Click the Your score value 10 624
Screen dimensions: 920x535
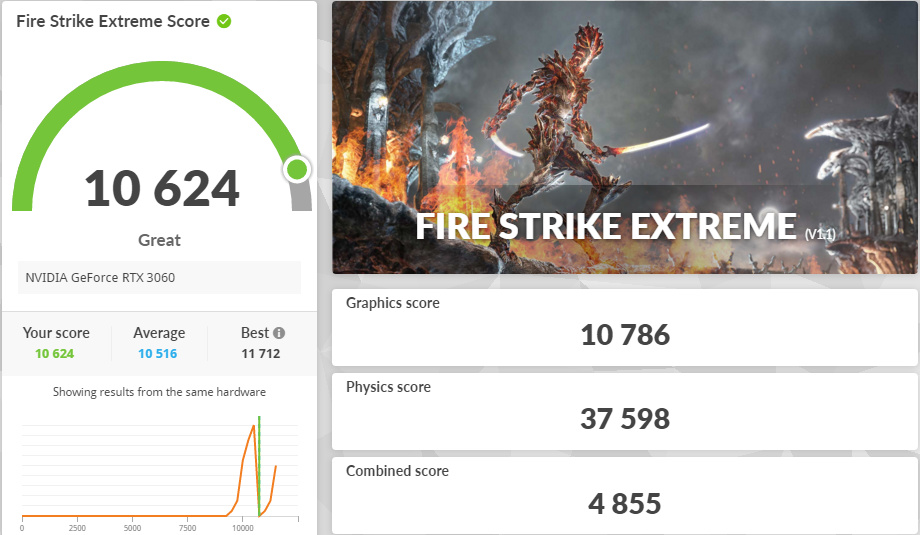55,354
